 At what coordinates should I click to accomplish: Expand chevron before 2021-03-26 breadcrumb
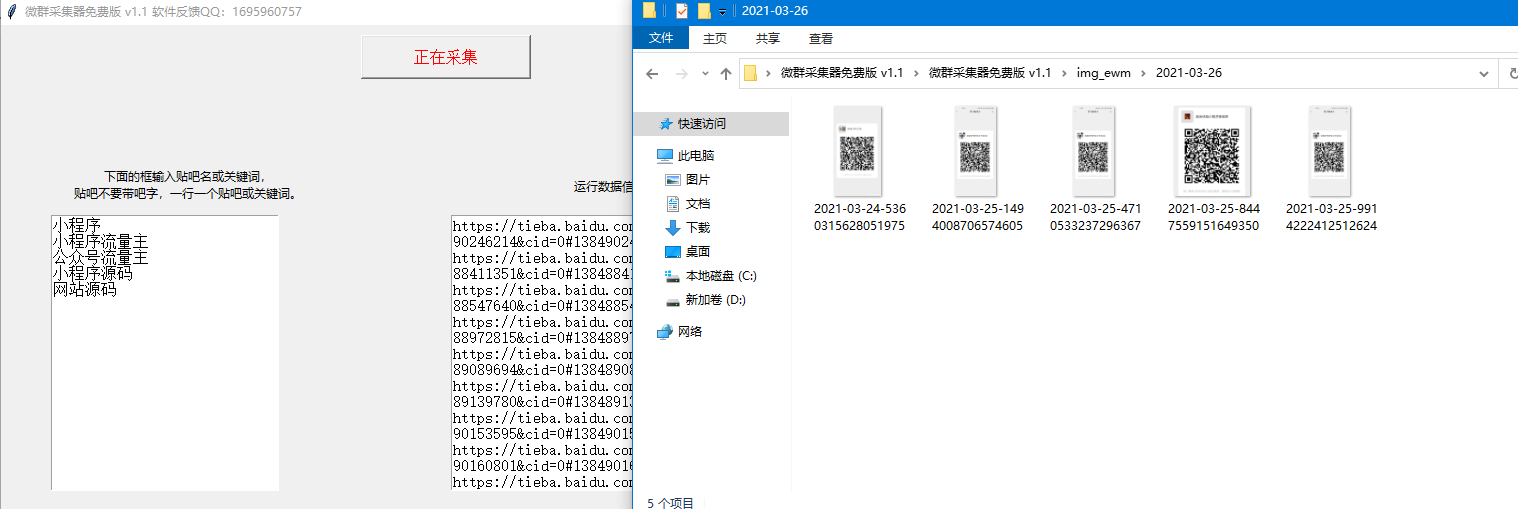click(x=1144, y=73)
